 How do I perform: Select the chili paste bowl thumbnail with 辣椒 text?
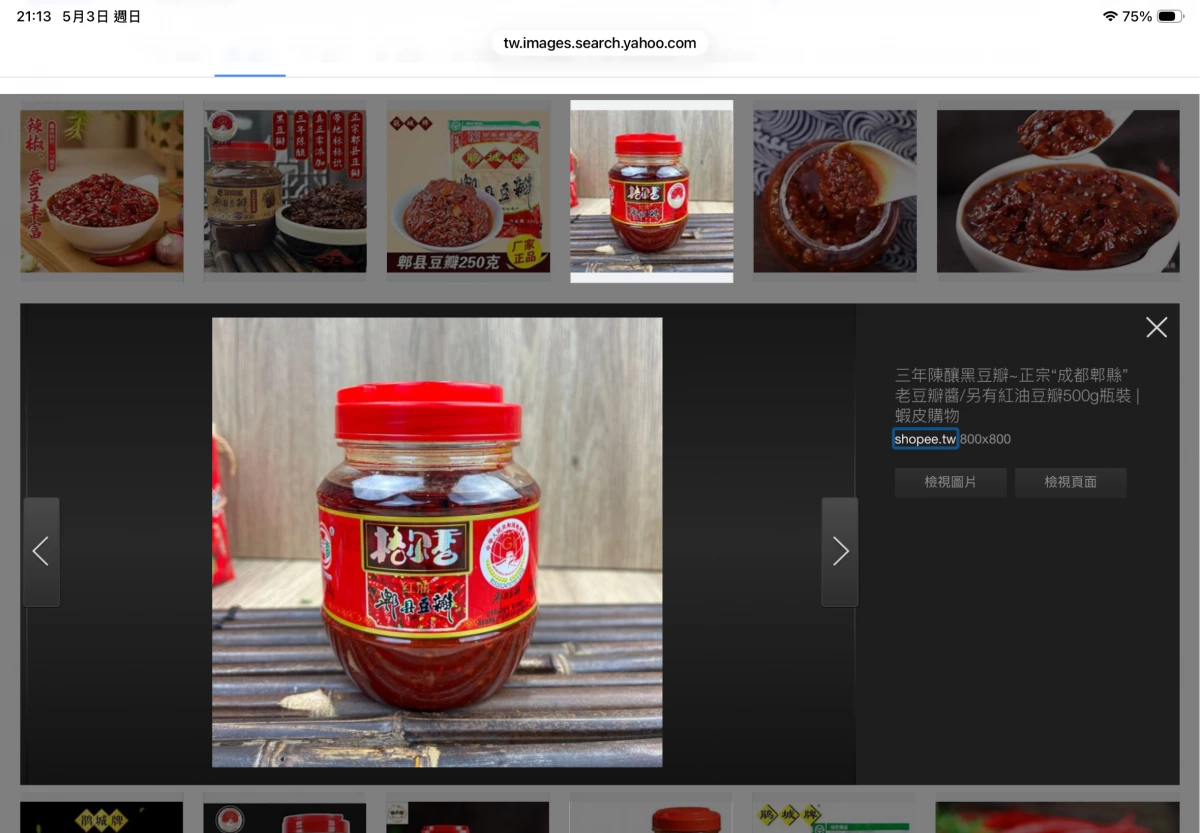click(102, 191)
